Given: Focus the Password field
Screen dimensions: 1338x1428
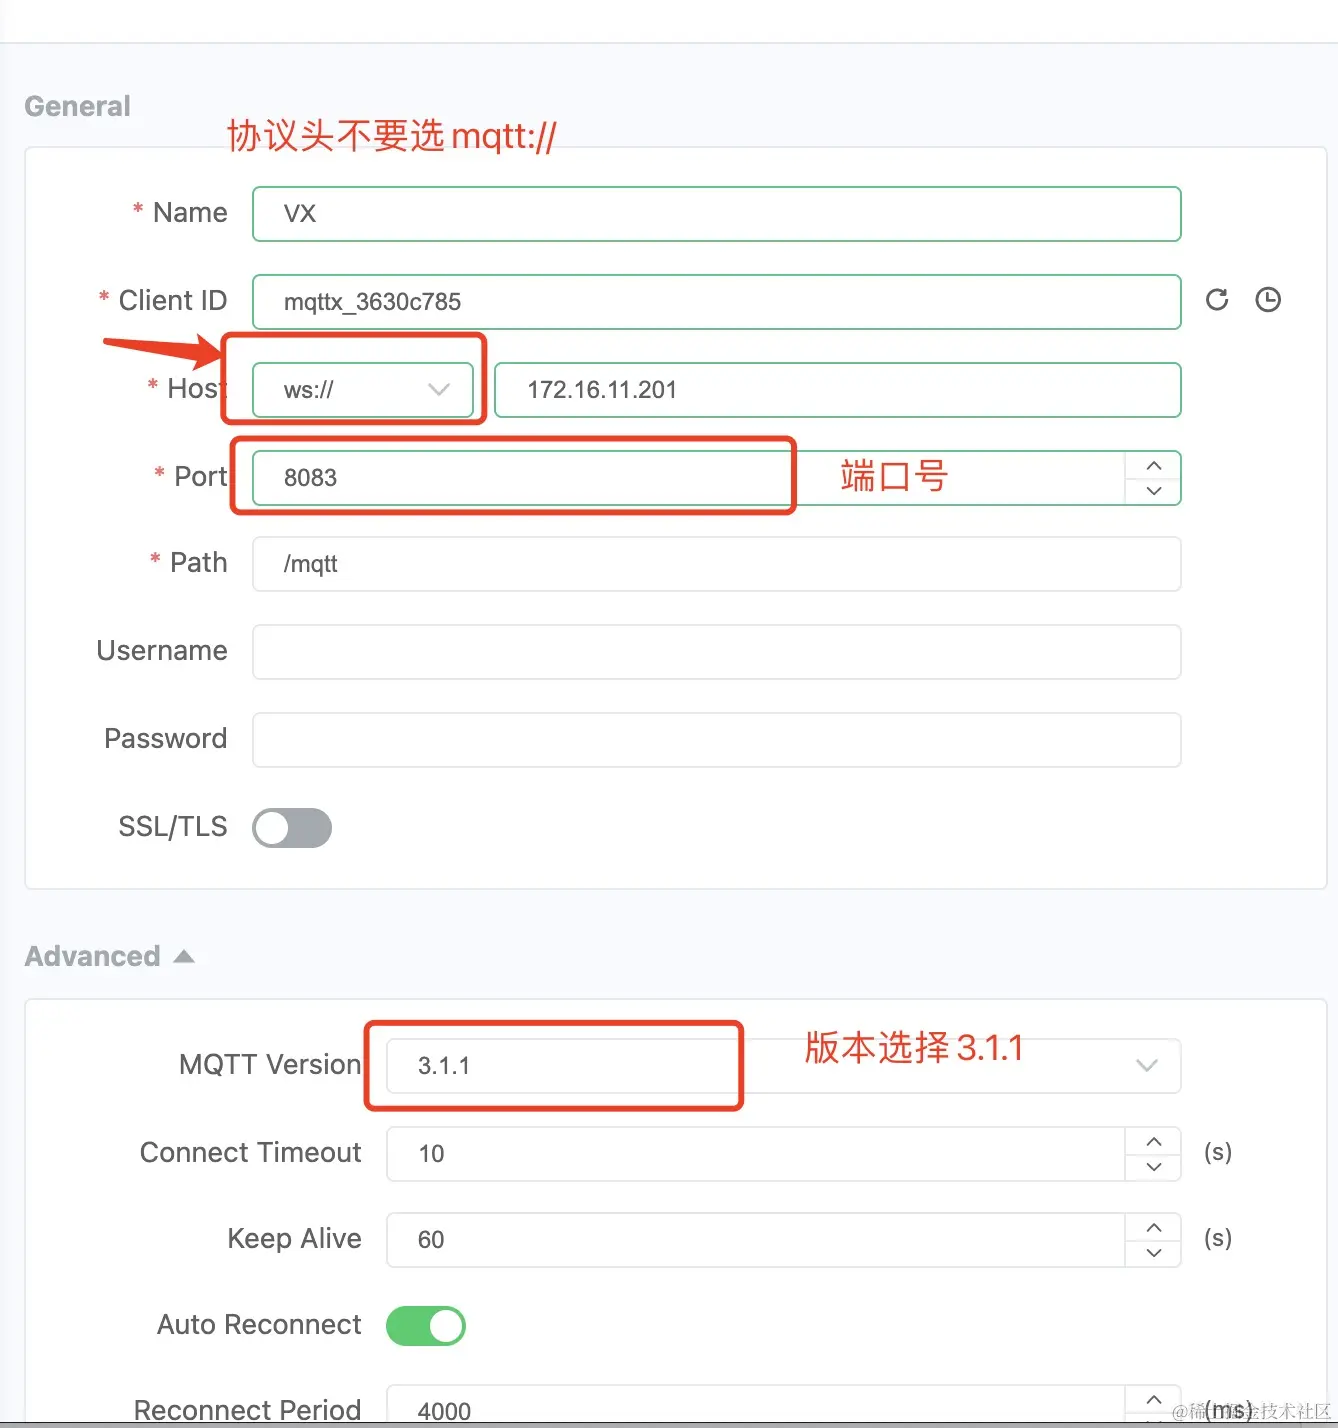Looking at the screenshot, I should 716,740.
